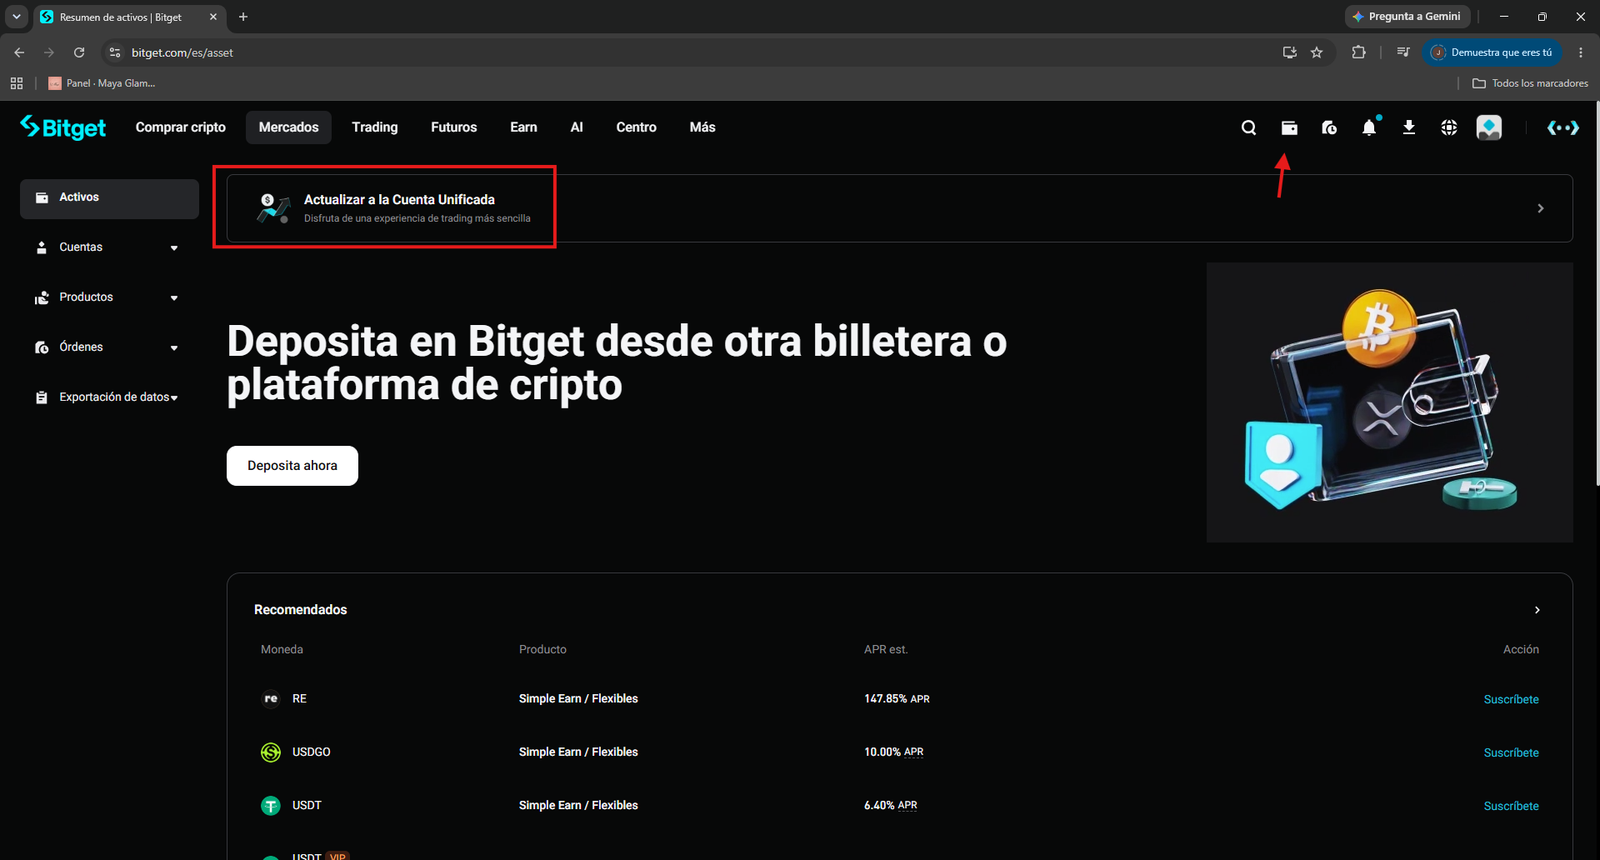The height and width of the screenshot is (860, 1600).
Task: Click Suscríbete for USDGO
Action: click(1511, 752)
